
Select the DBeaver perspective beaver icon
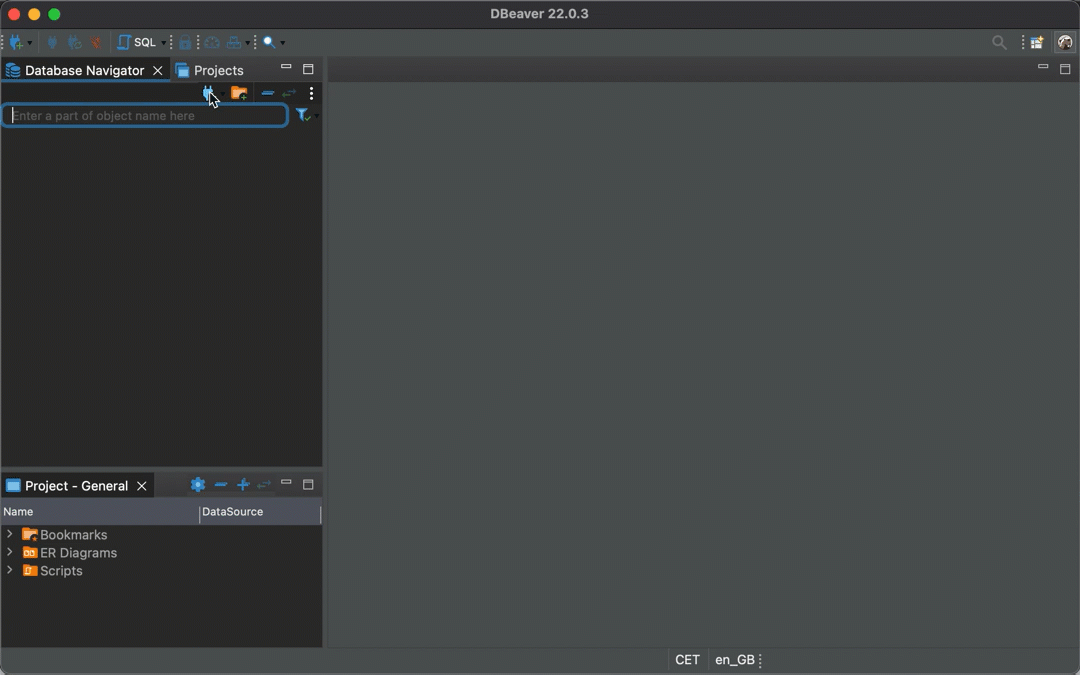(x=1065, y=43)
